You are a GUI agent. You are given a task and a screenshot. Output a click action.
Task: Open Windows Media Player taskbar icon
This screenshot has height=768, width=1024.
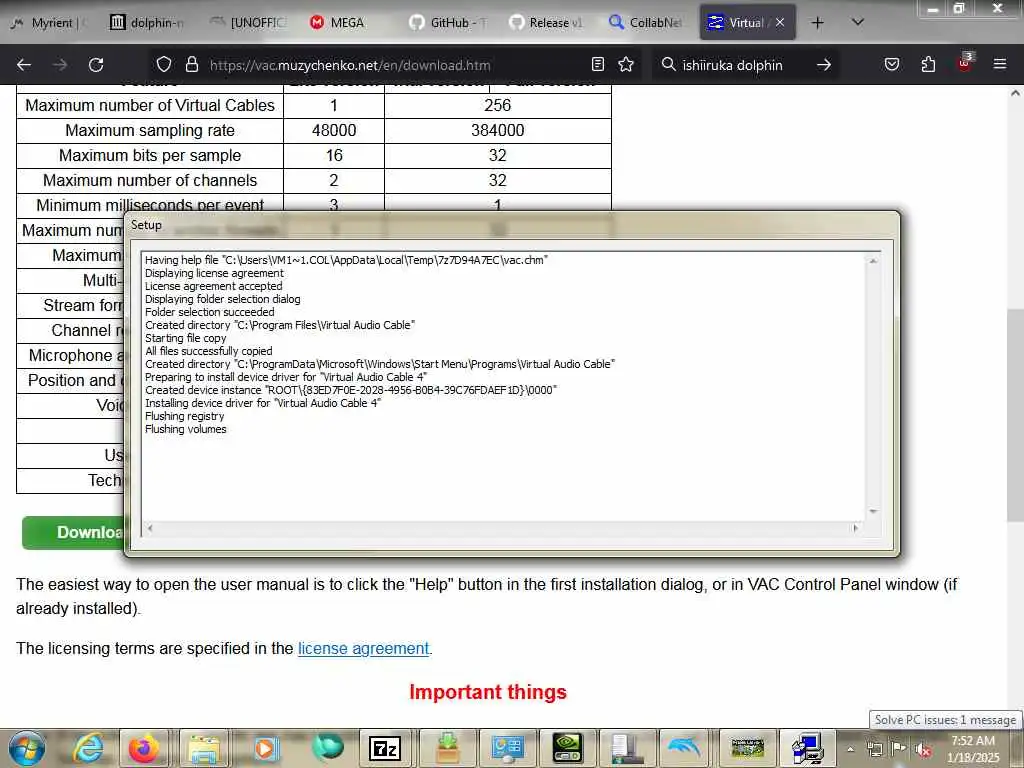coord(264,748)
